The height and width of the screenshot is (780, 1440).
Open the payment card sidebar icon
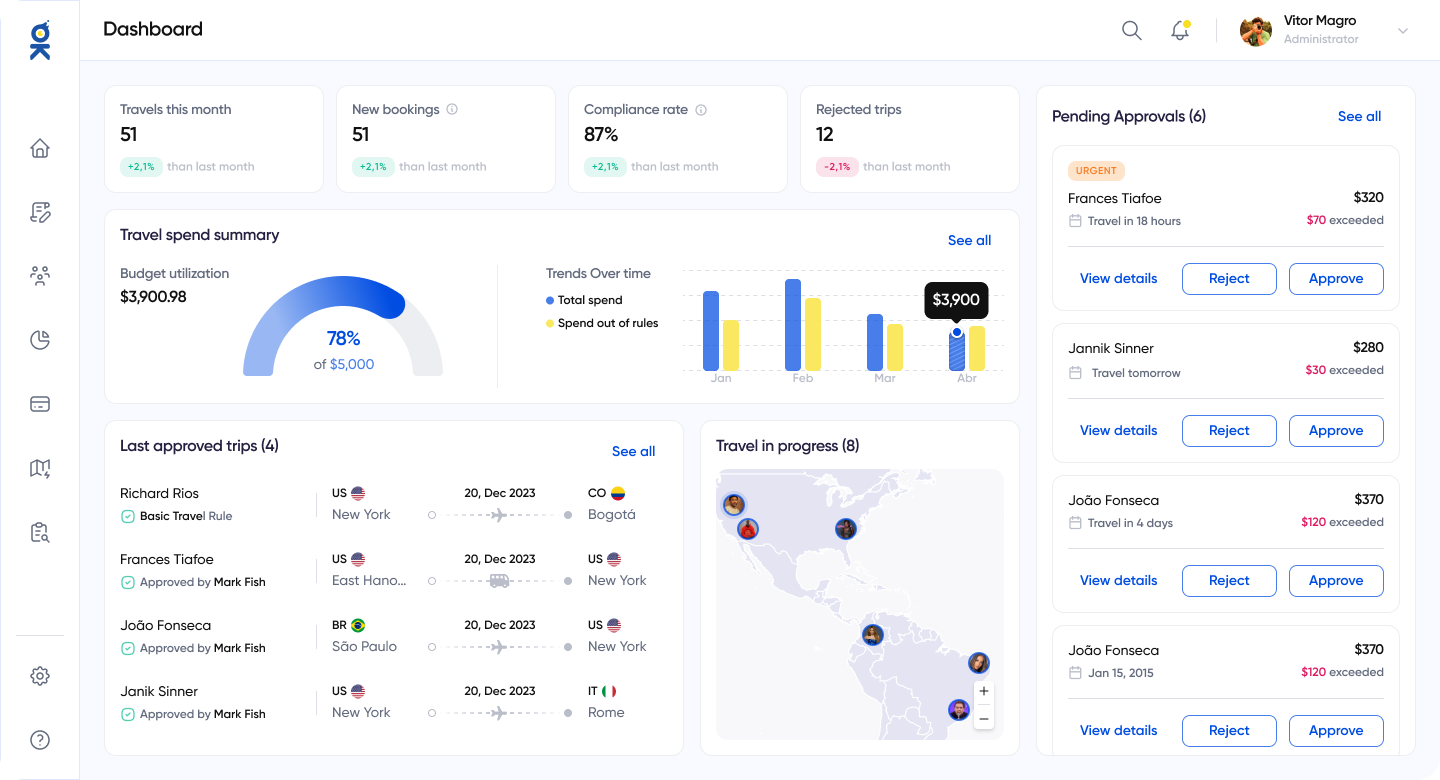tap(40, 404)
